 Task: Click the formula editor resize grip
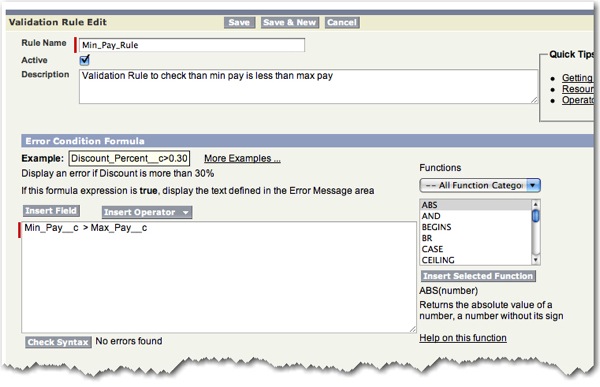point(412,329)
